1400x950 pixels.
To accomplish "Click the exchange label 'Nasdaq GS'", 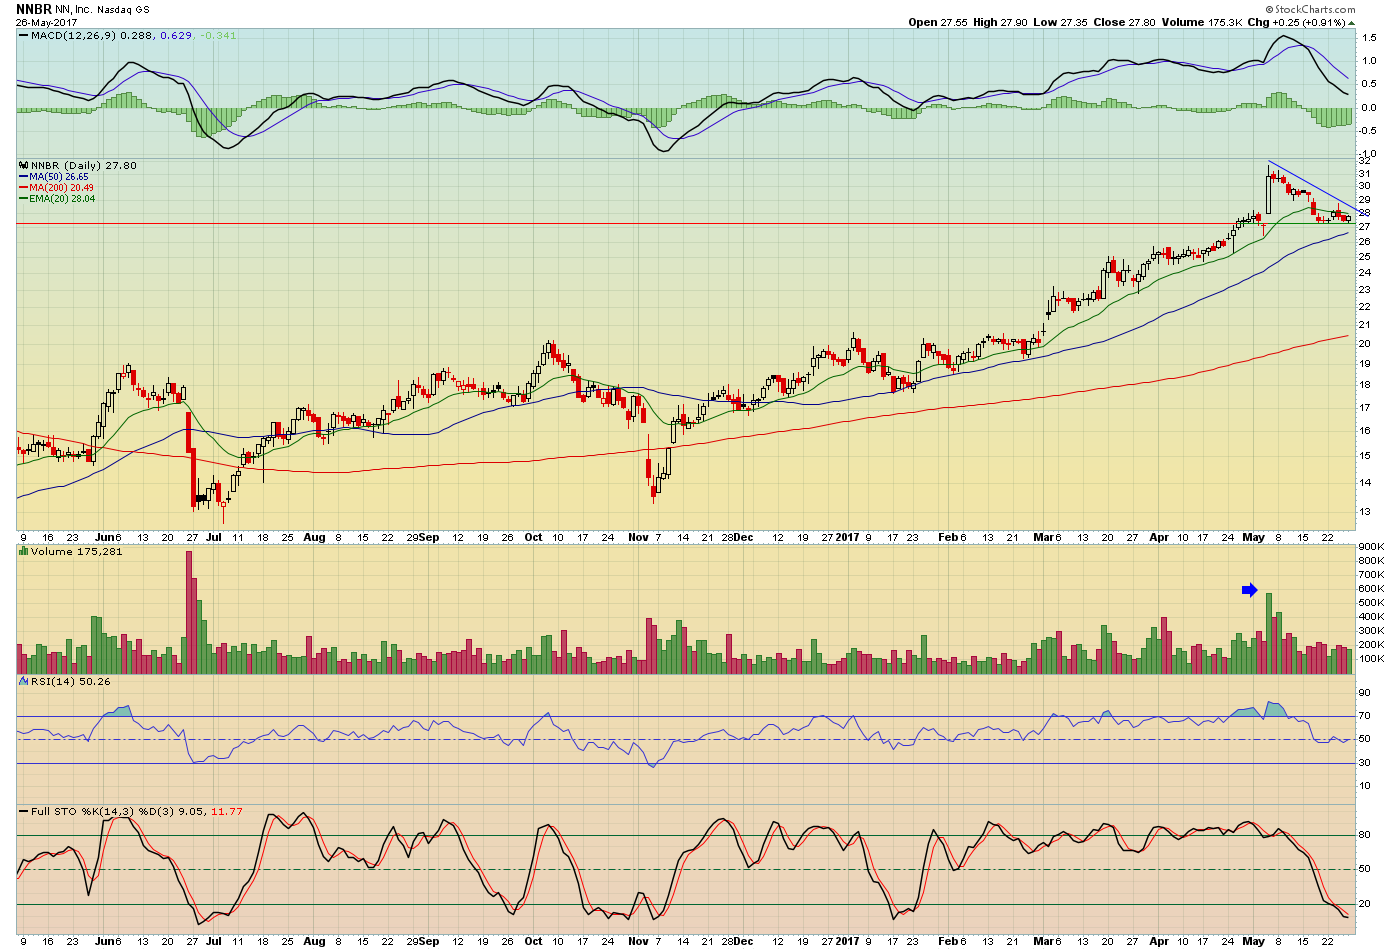I will coord(124,10).
